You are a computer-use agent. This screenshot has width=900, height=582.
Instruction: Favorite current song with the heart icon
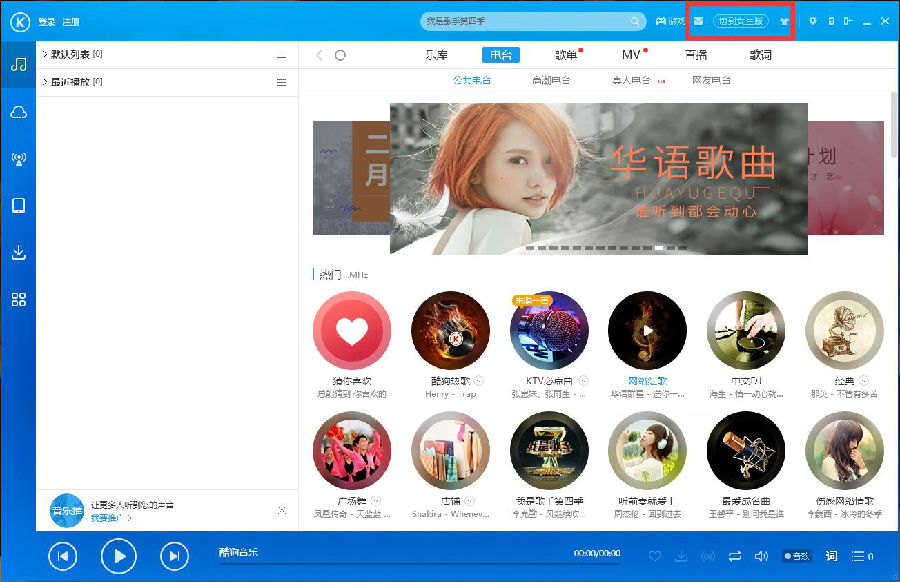[x=655, y=557]
